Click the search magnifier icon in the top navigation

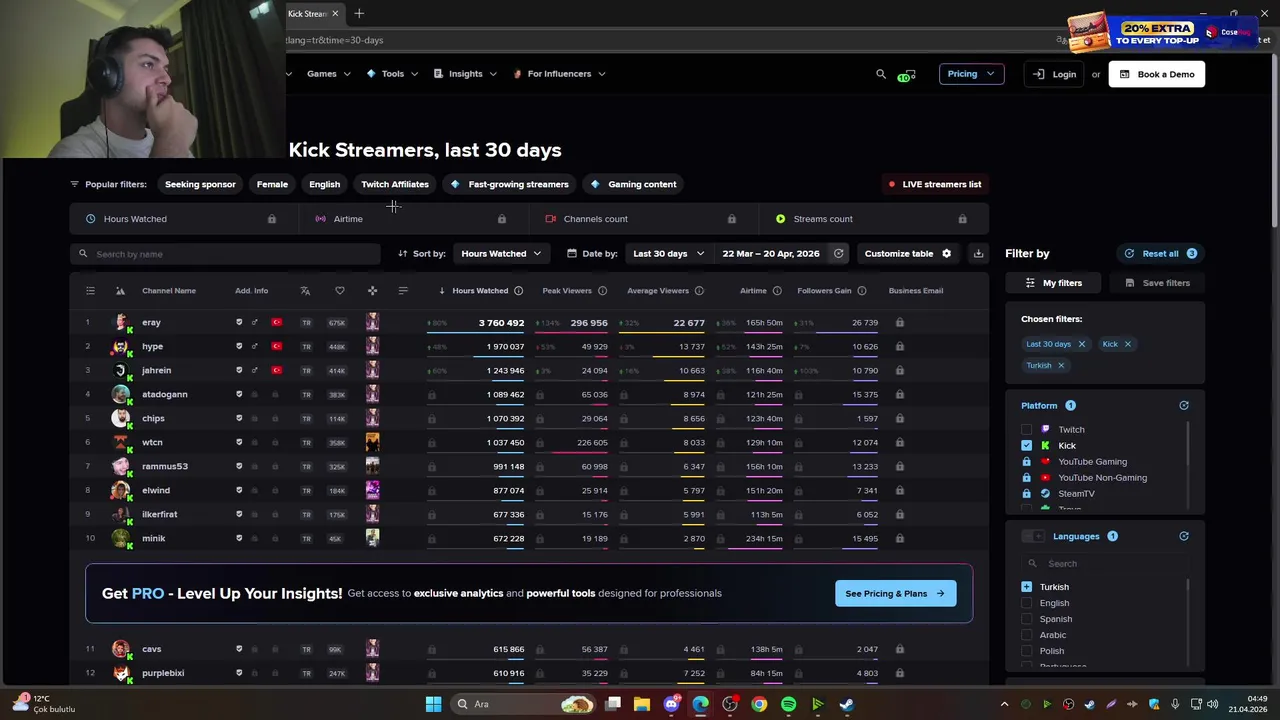coord(881,74)
